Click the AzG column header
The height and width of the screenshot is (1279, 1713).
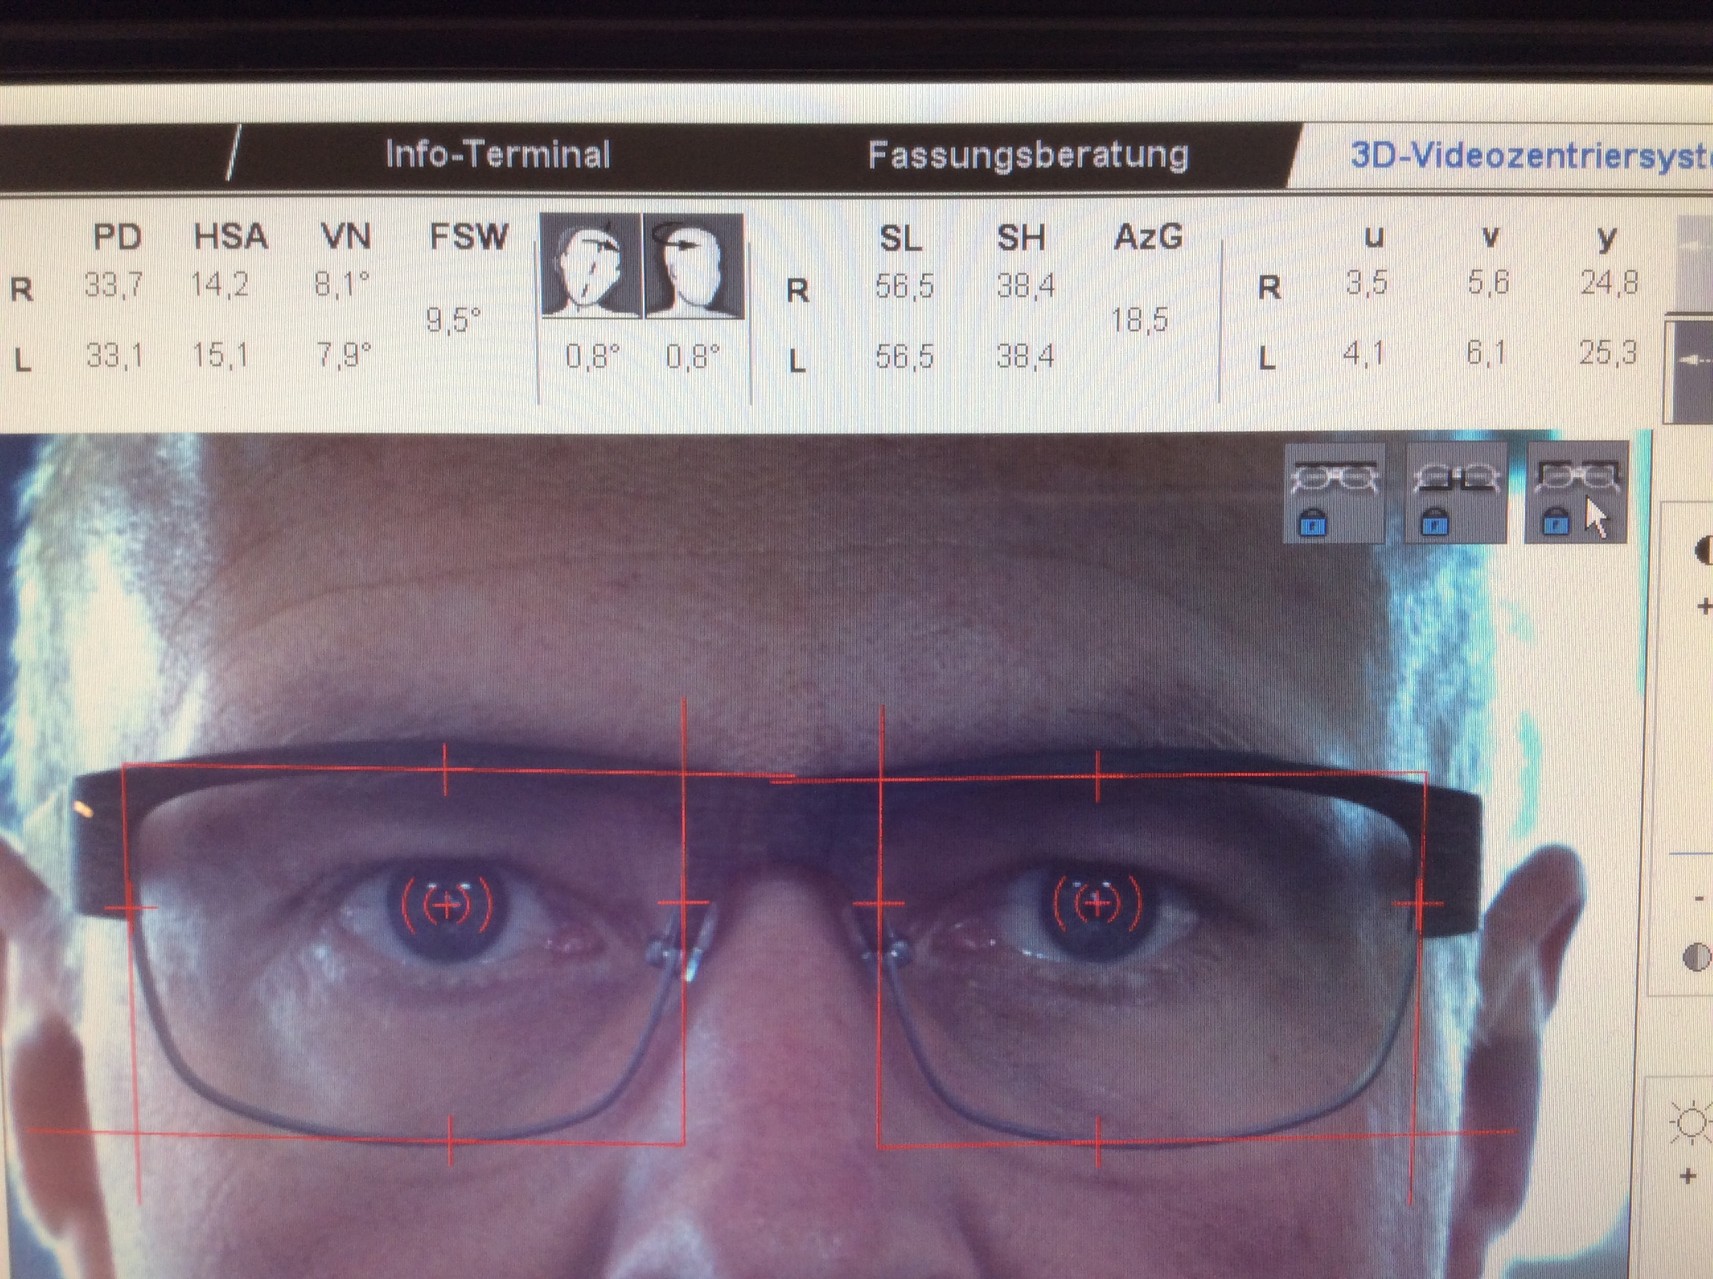1148,238
